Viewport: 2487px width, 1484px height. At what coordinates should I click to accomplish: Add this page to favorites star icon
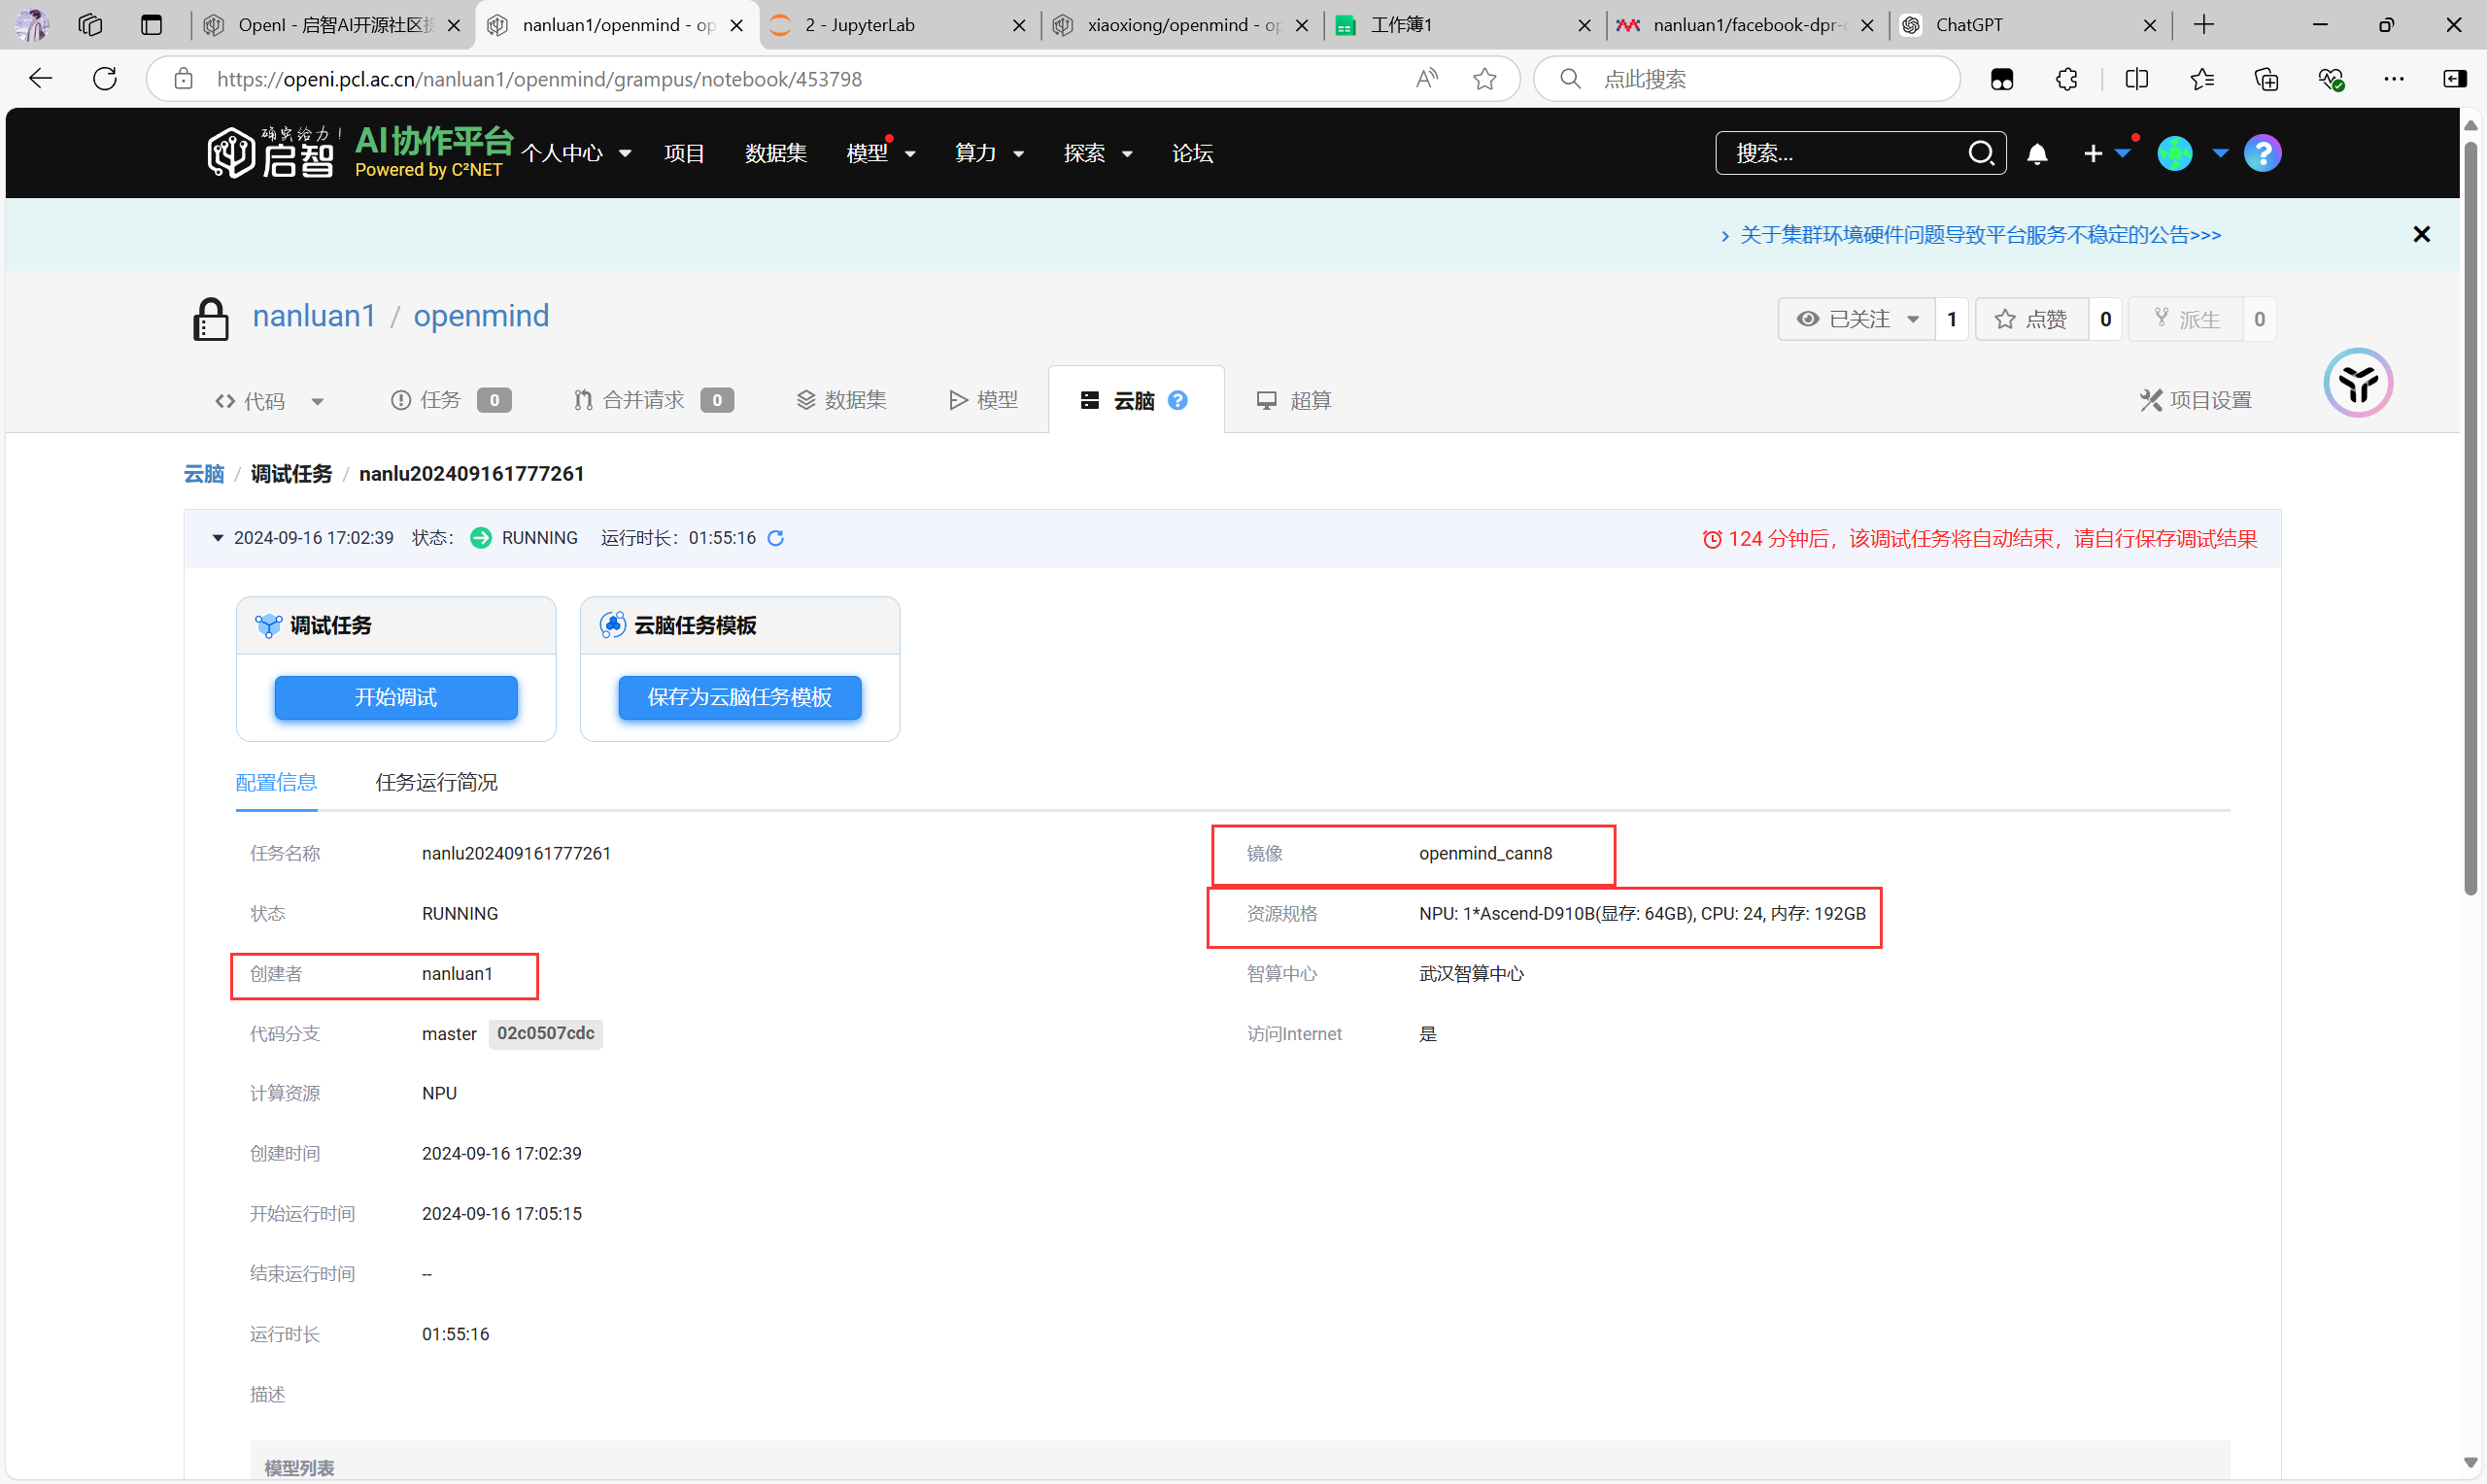1485,79
